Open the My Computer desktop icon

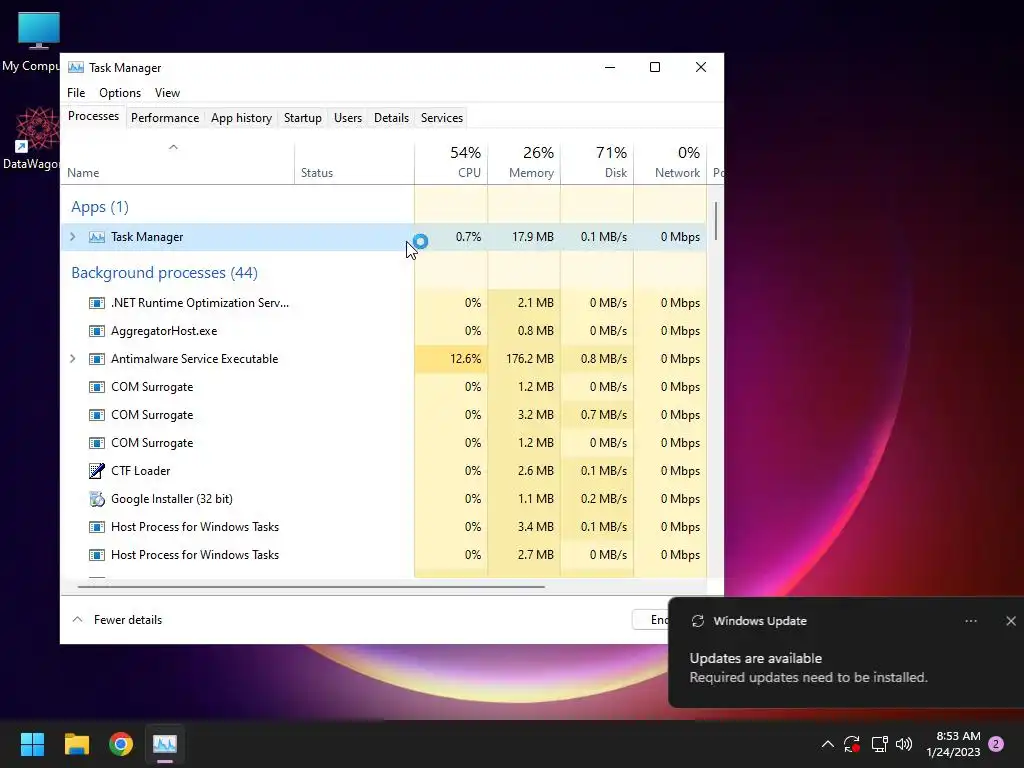tap(38, 31)
